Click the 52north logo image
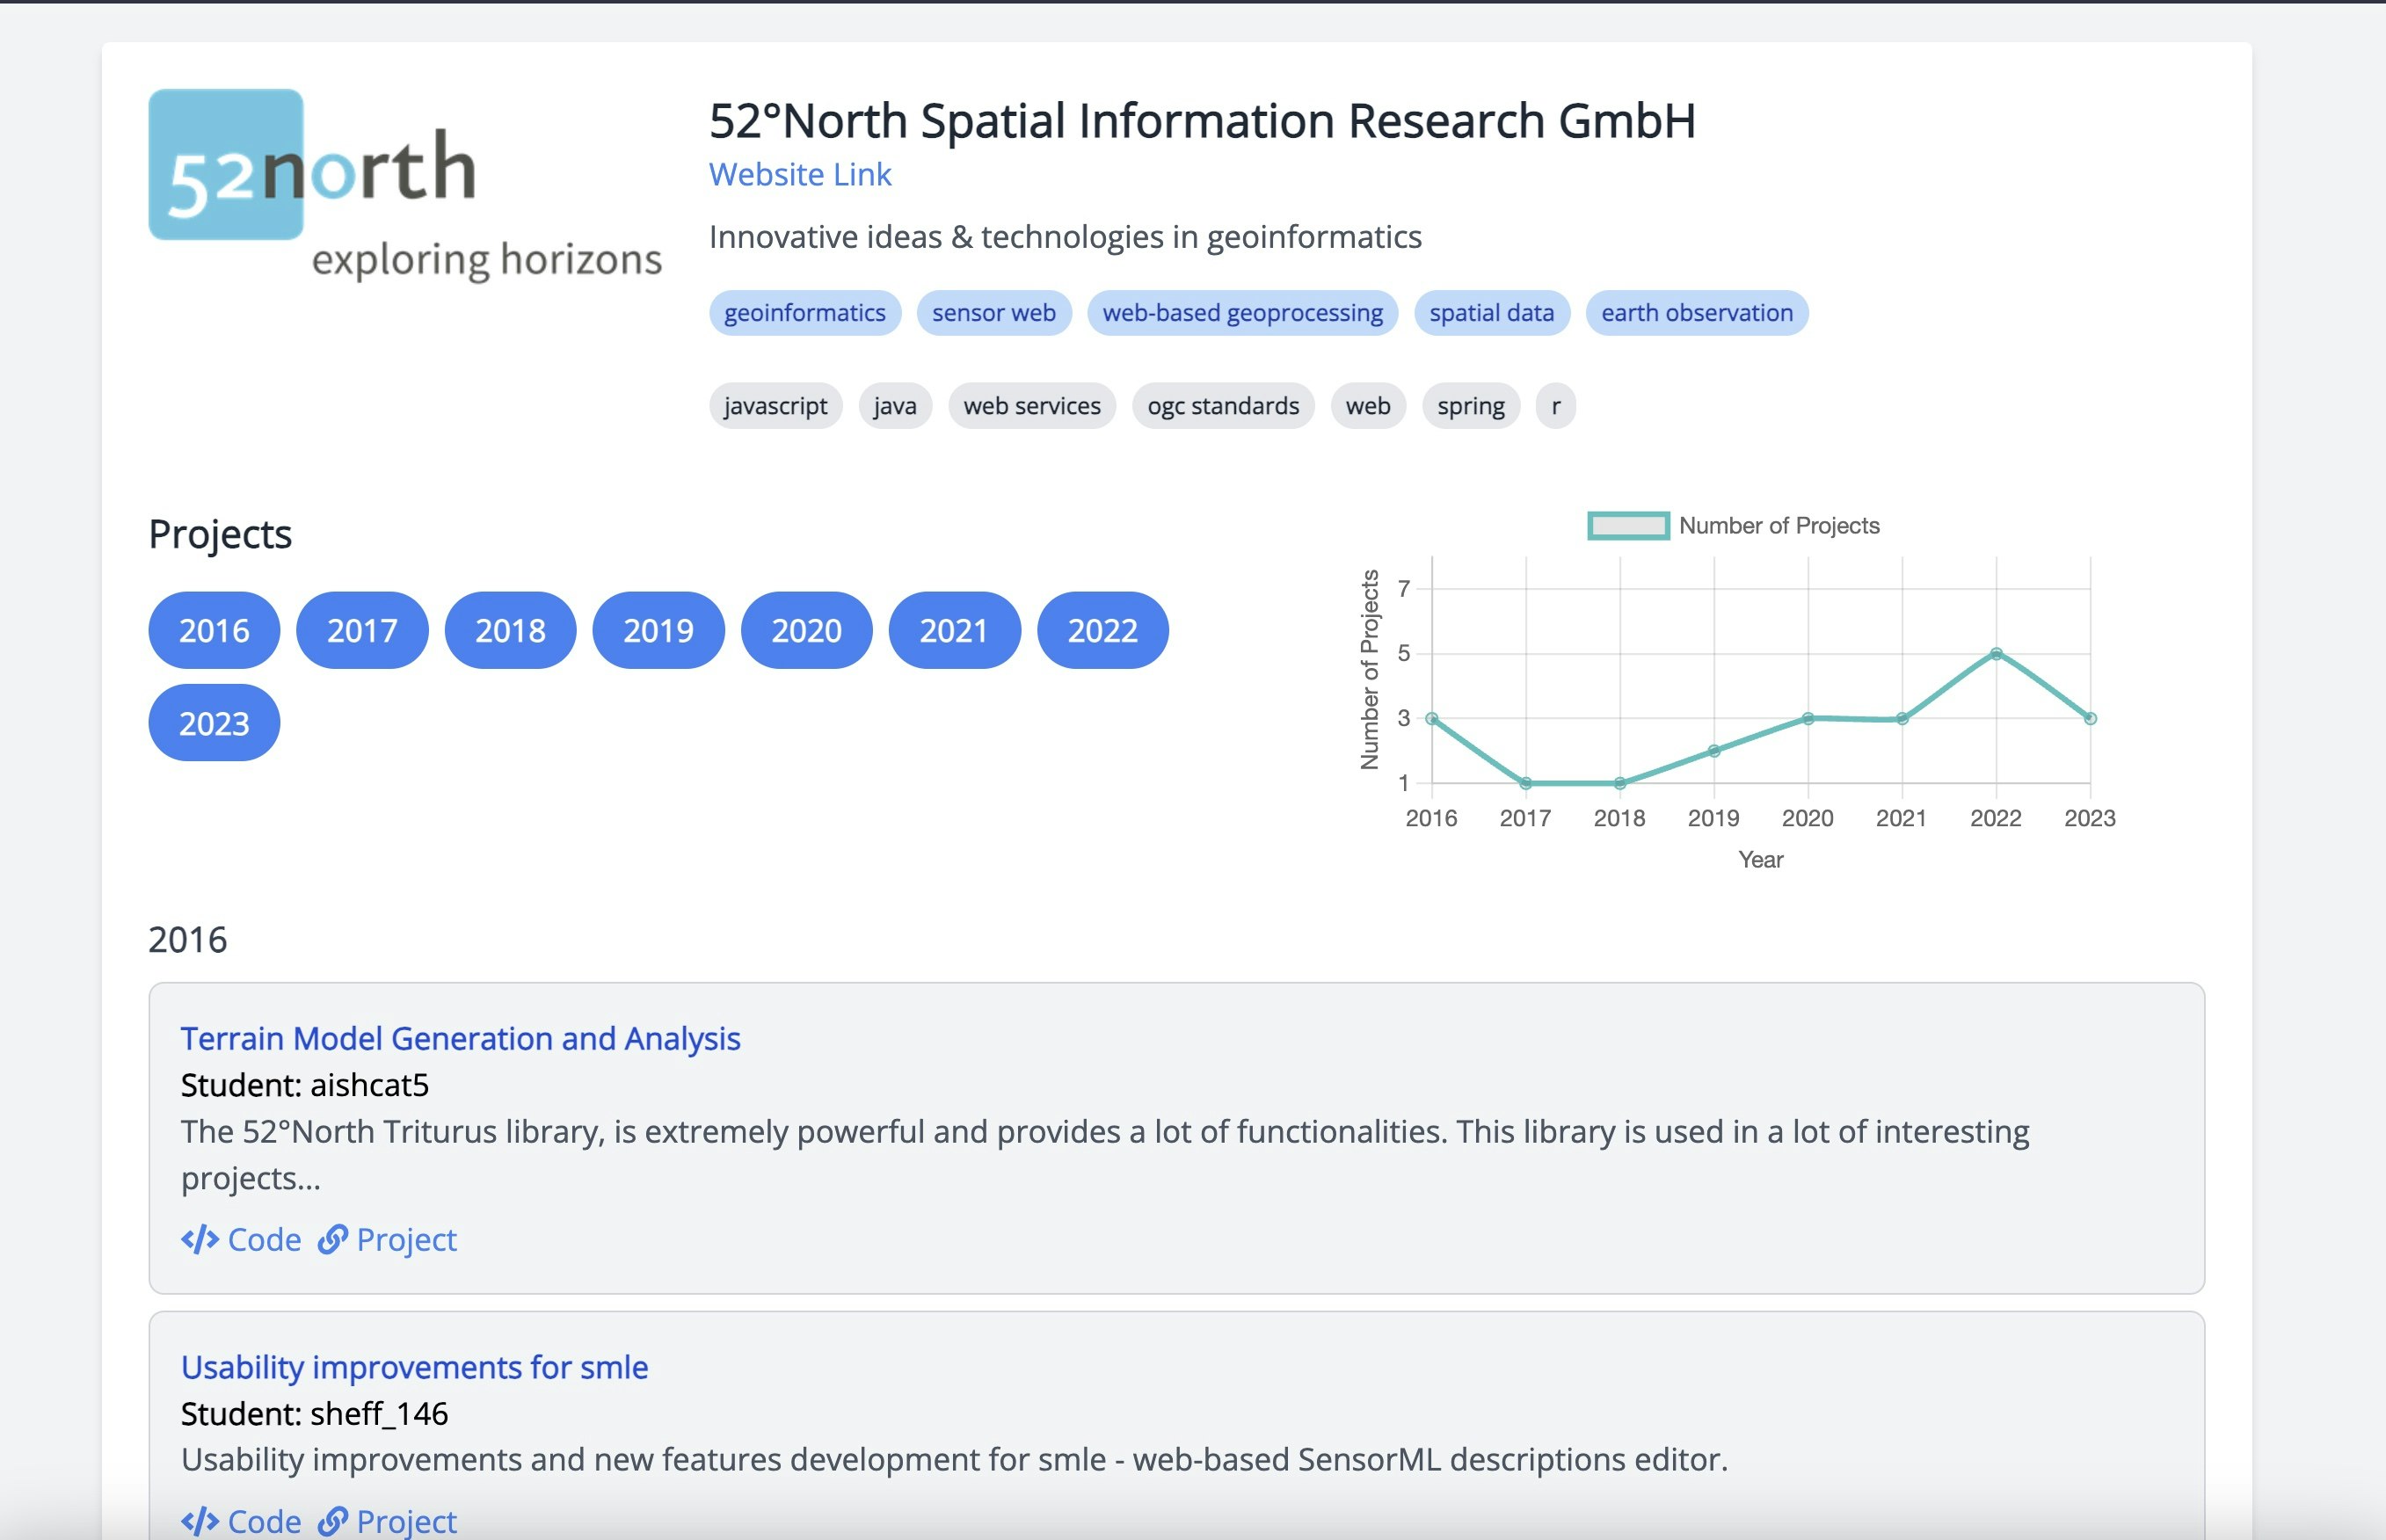 pos(405,186)
